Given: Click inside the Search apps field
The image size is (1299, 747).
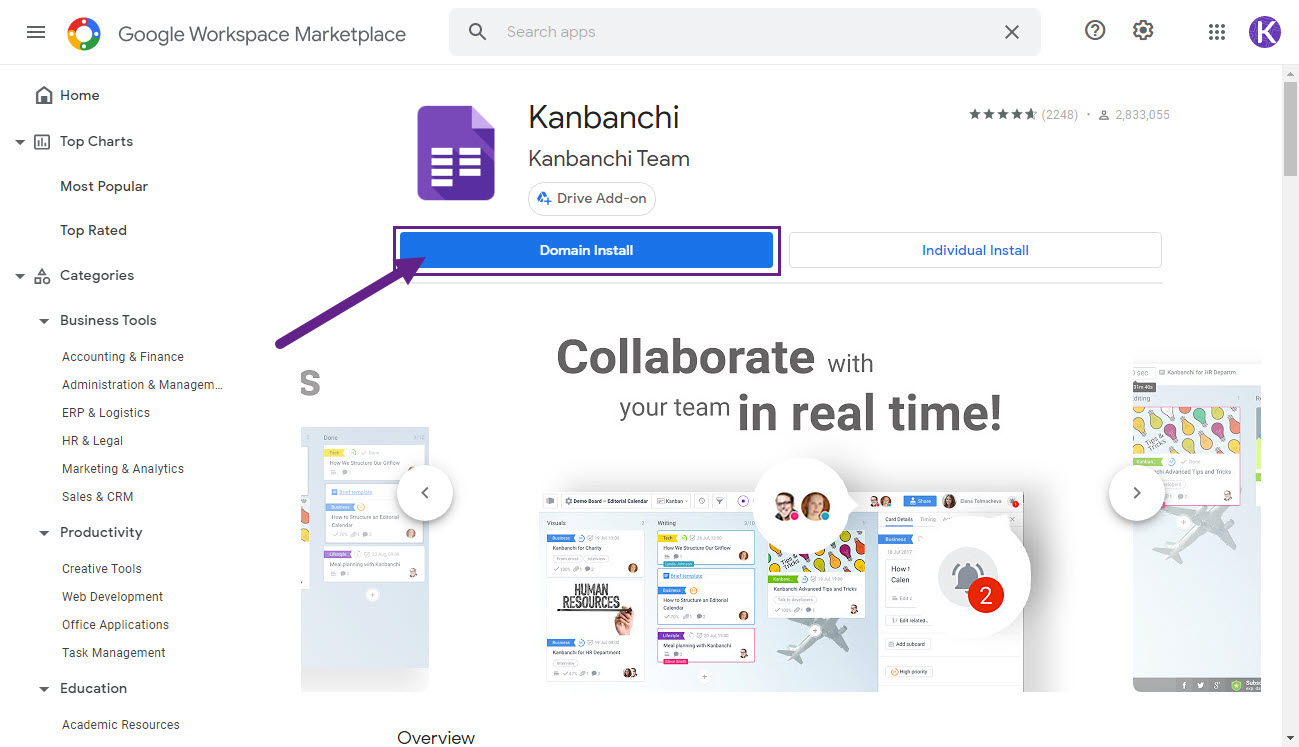Looking at the screenshot, I should (745, 32).
